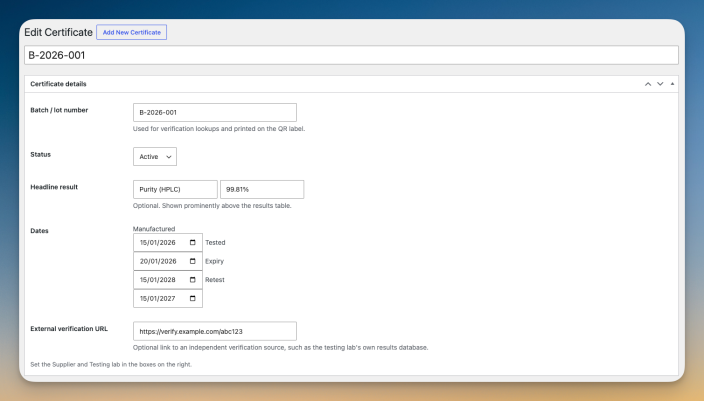The width and height of the screenshot is (704, 401).
Task: Click the hint 'Optional. Shown prominently above the results table.'
Action: click(x=212, y=206)
